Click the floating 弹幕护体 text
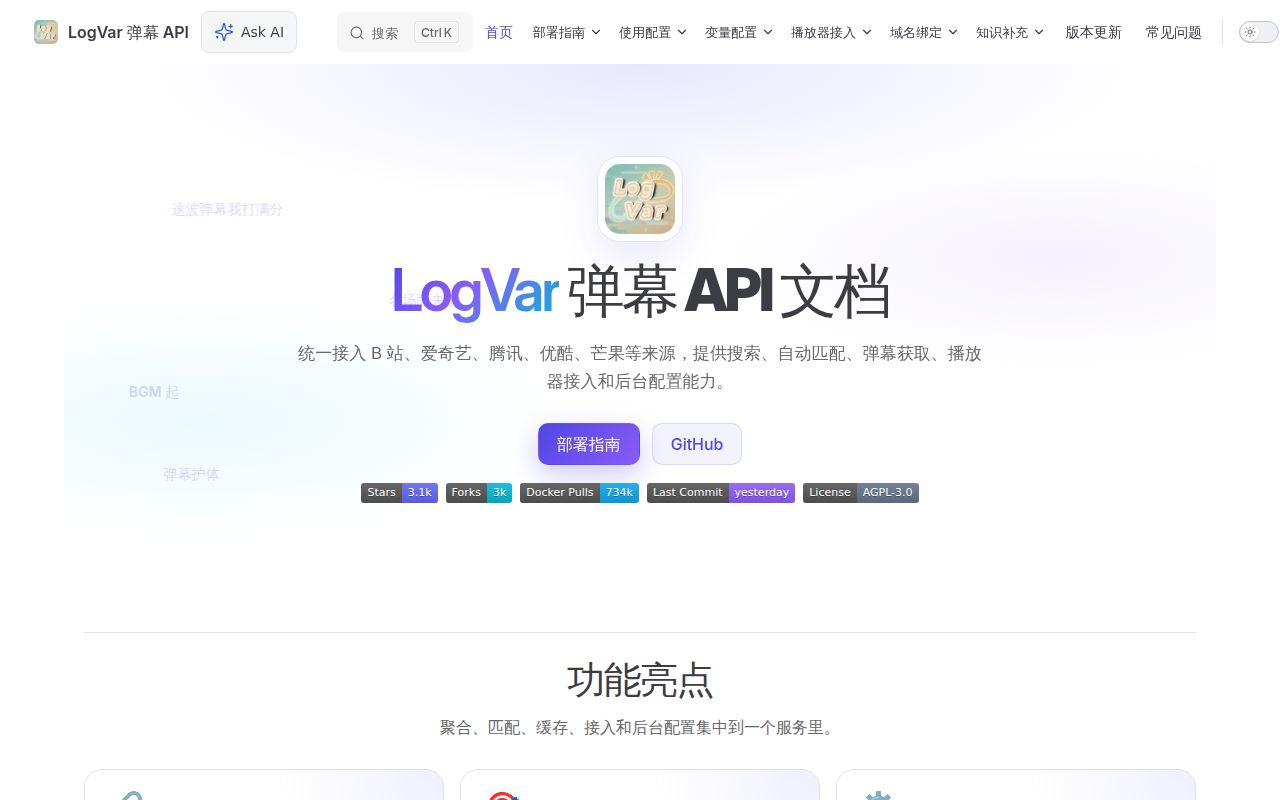This screenshot has height=800, width=1280. [x=191, y=474]
